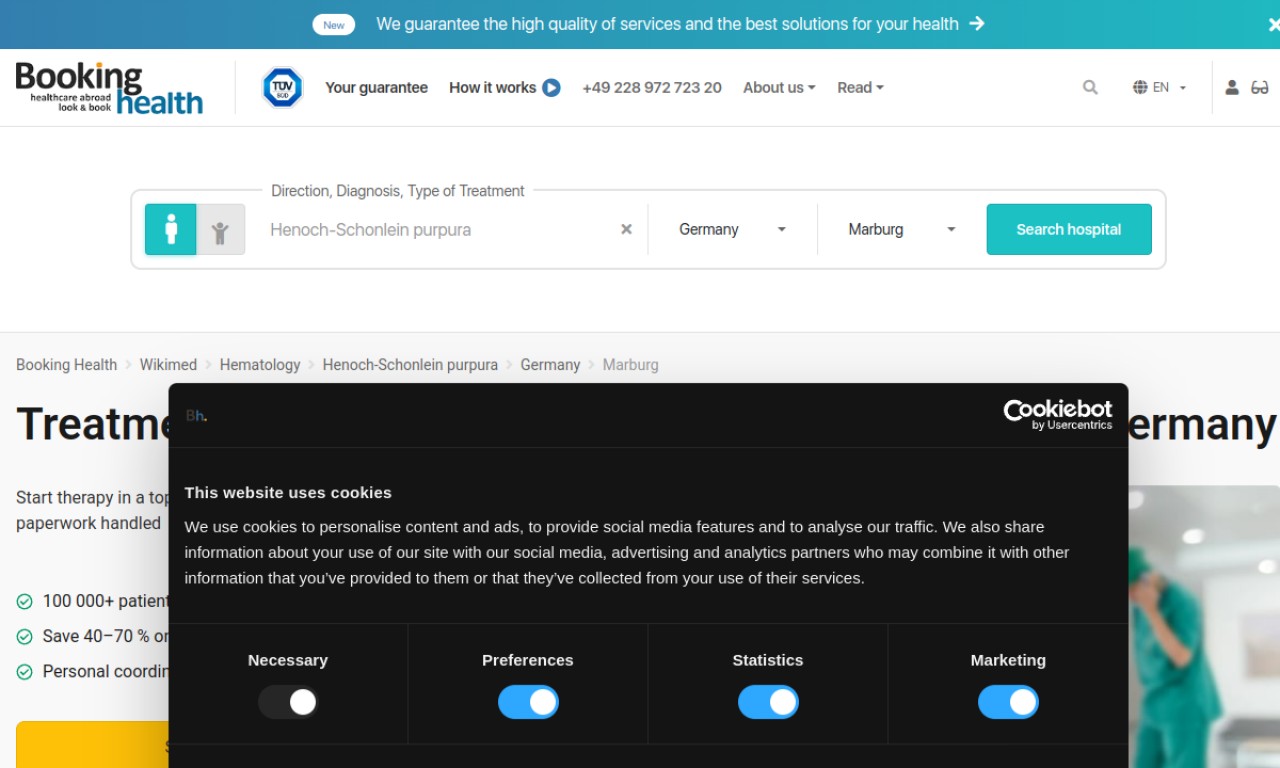This screenshot has width=1280, height=768.
Task: Click the user account icon
Action: point(1232,88)
